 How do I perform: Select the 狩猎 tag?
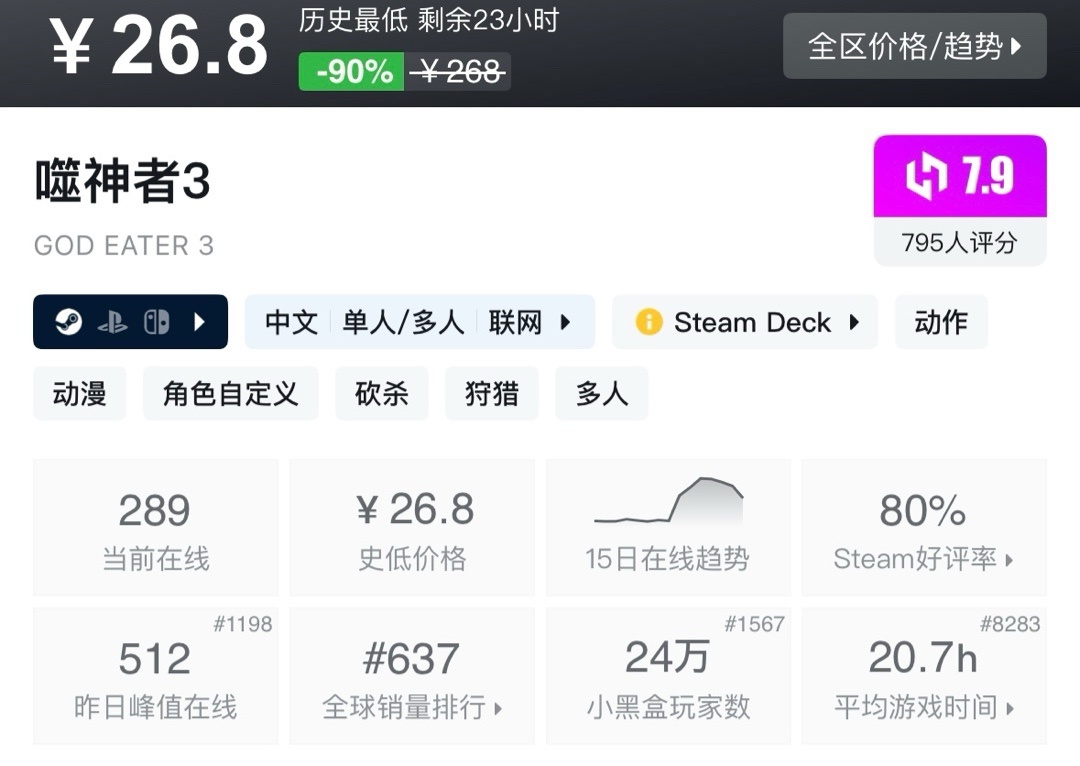pyautogui.click(x=492, y=393)
